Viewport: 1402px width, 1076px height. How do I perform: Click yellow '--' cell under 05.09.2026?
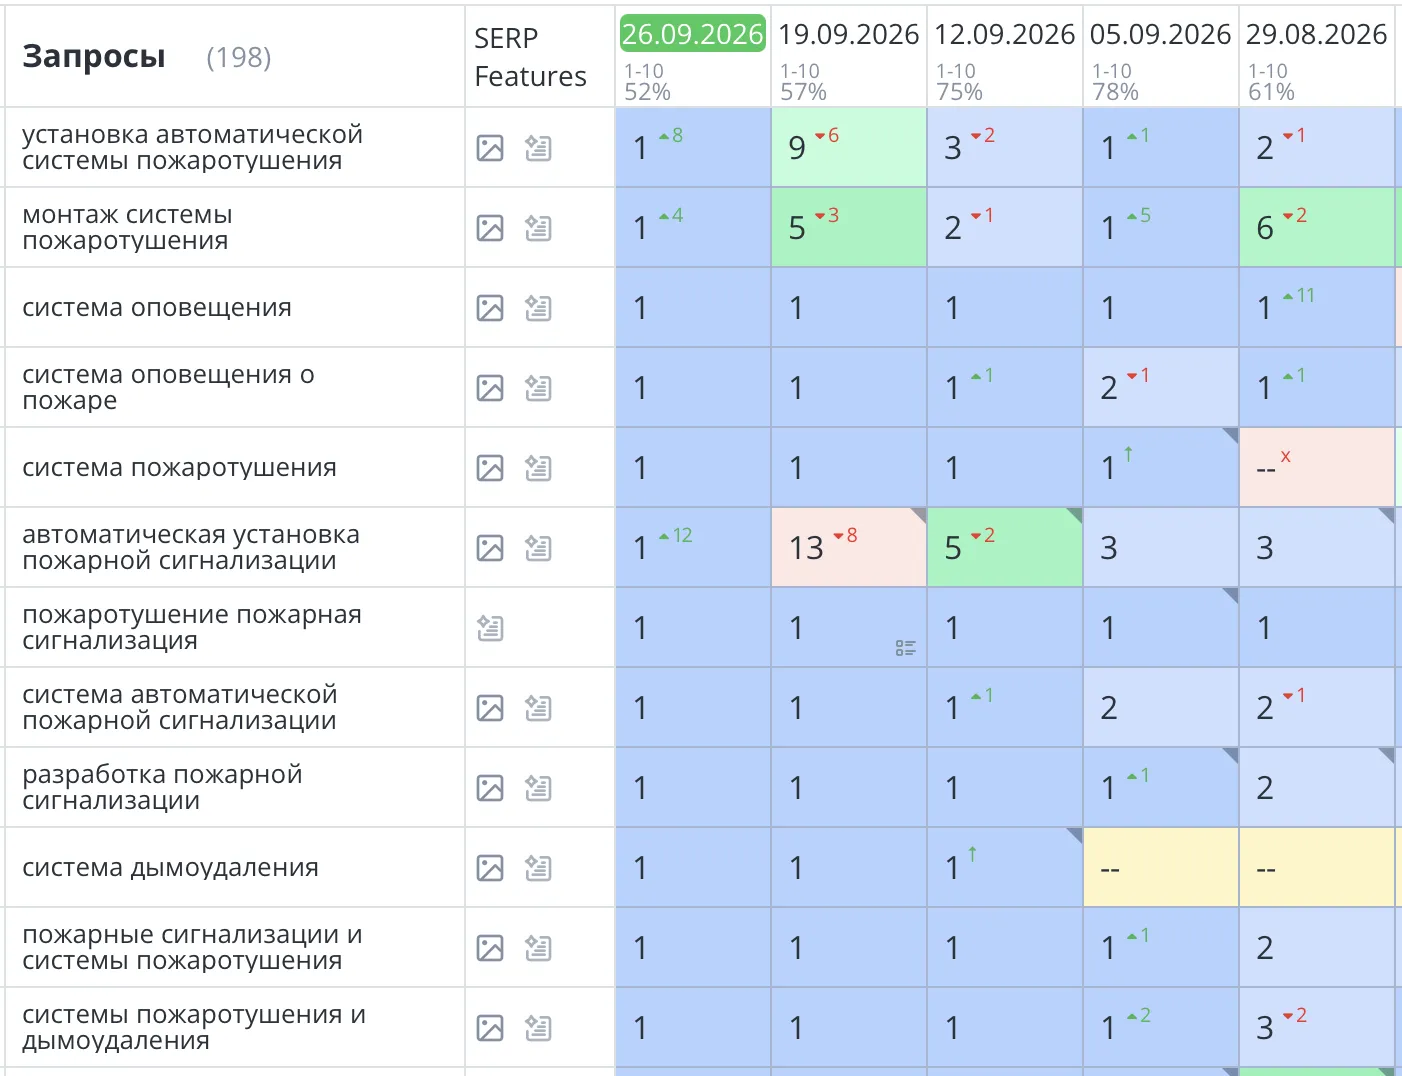click(1161, 867)
